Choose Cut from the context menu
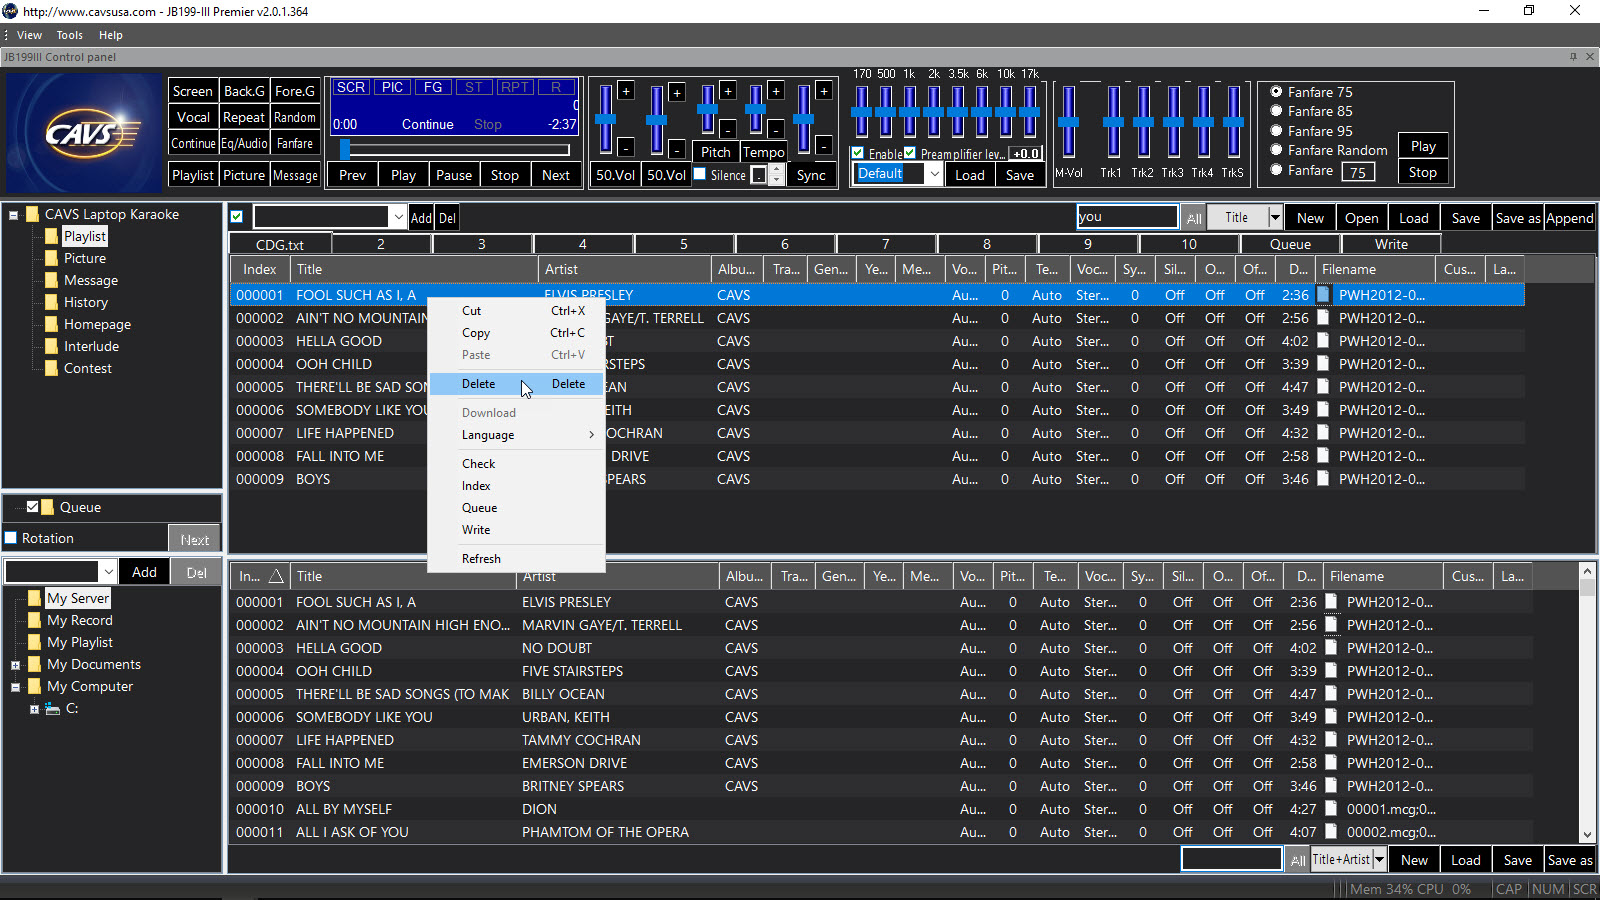 (516, 311)
